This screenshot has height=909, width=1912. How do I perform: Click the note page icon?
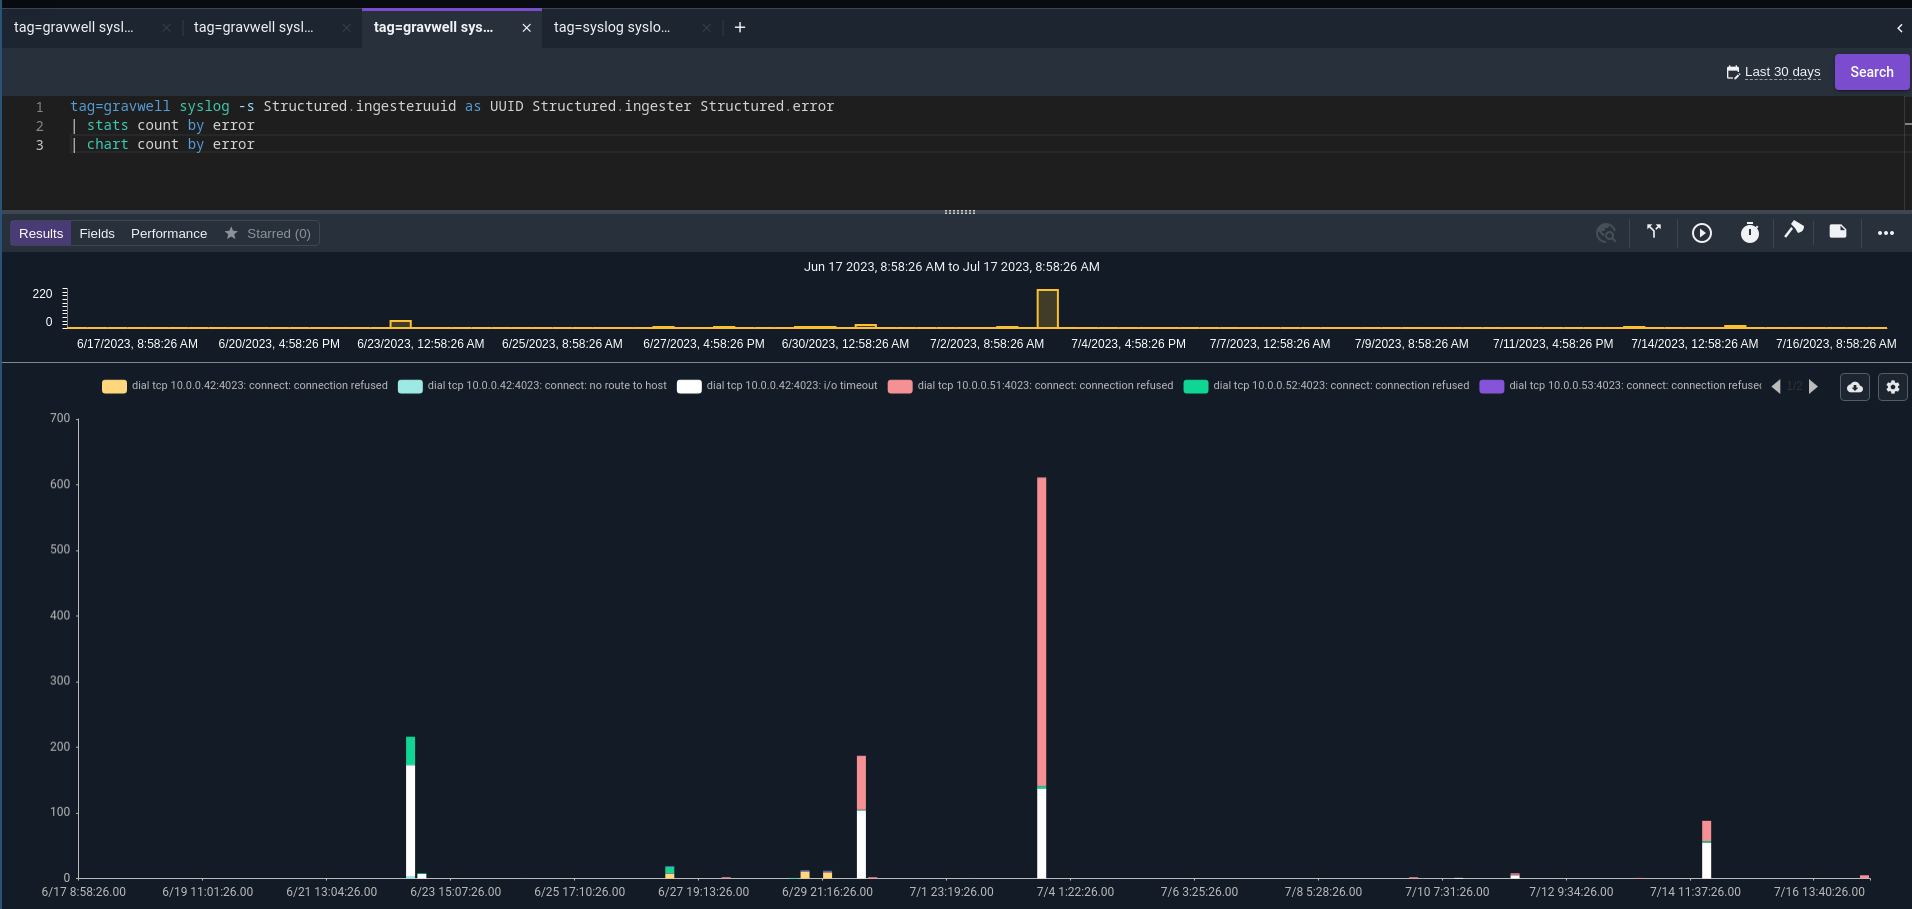1838,232
